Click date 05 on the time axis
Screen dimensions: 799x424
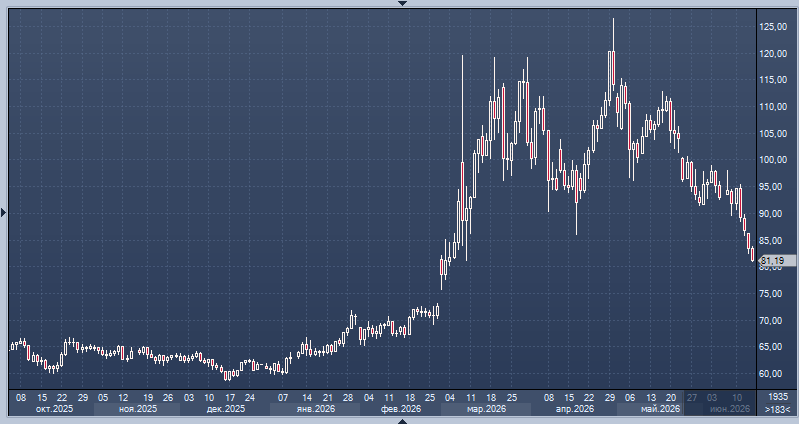point(103,398)
